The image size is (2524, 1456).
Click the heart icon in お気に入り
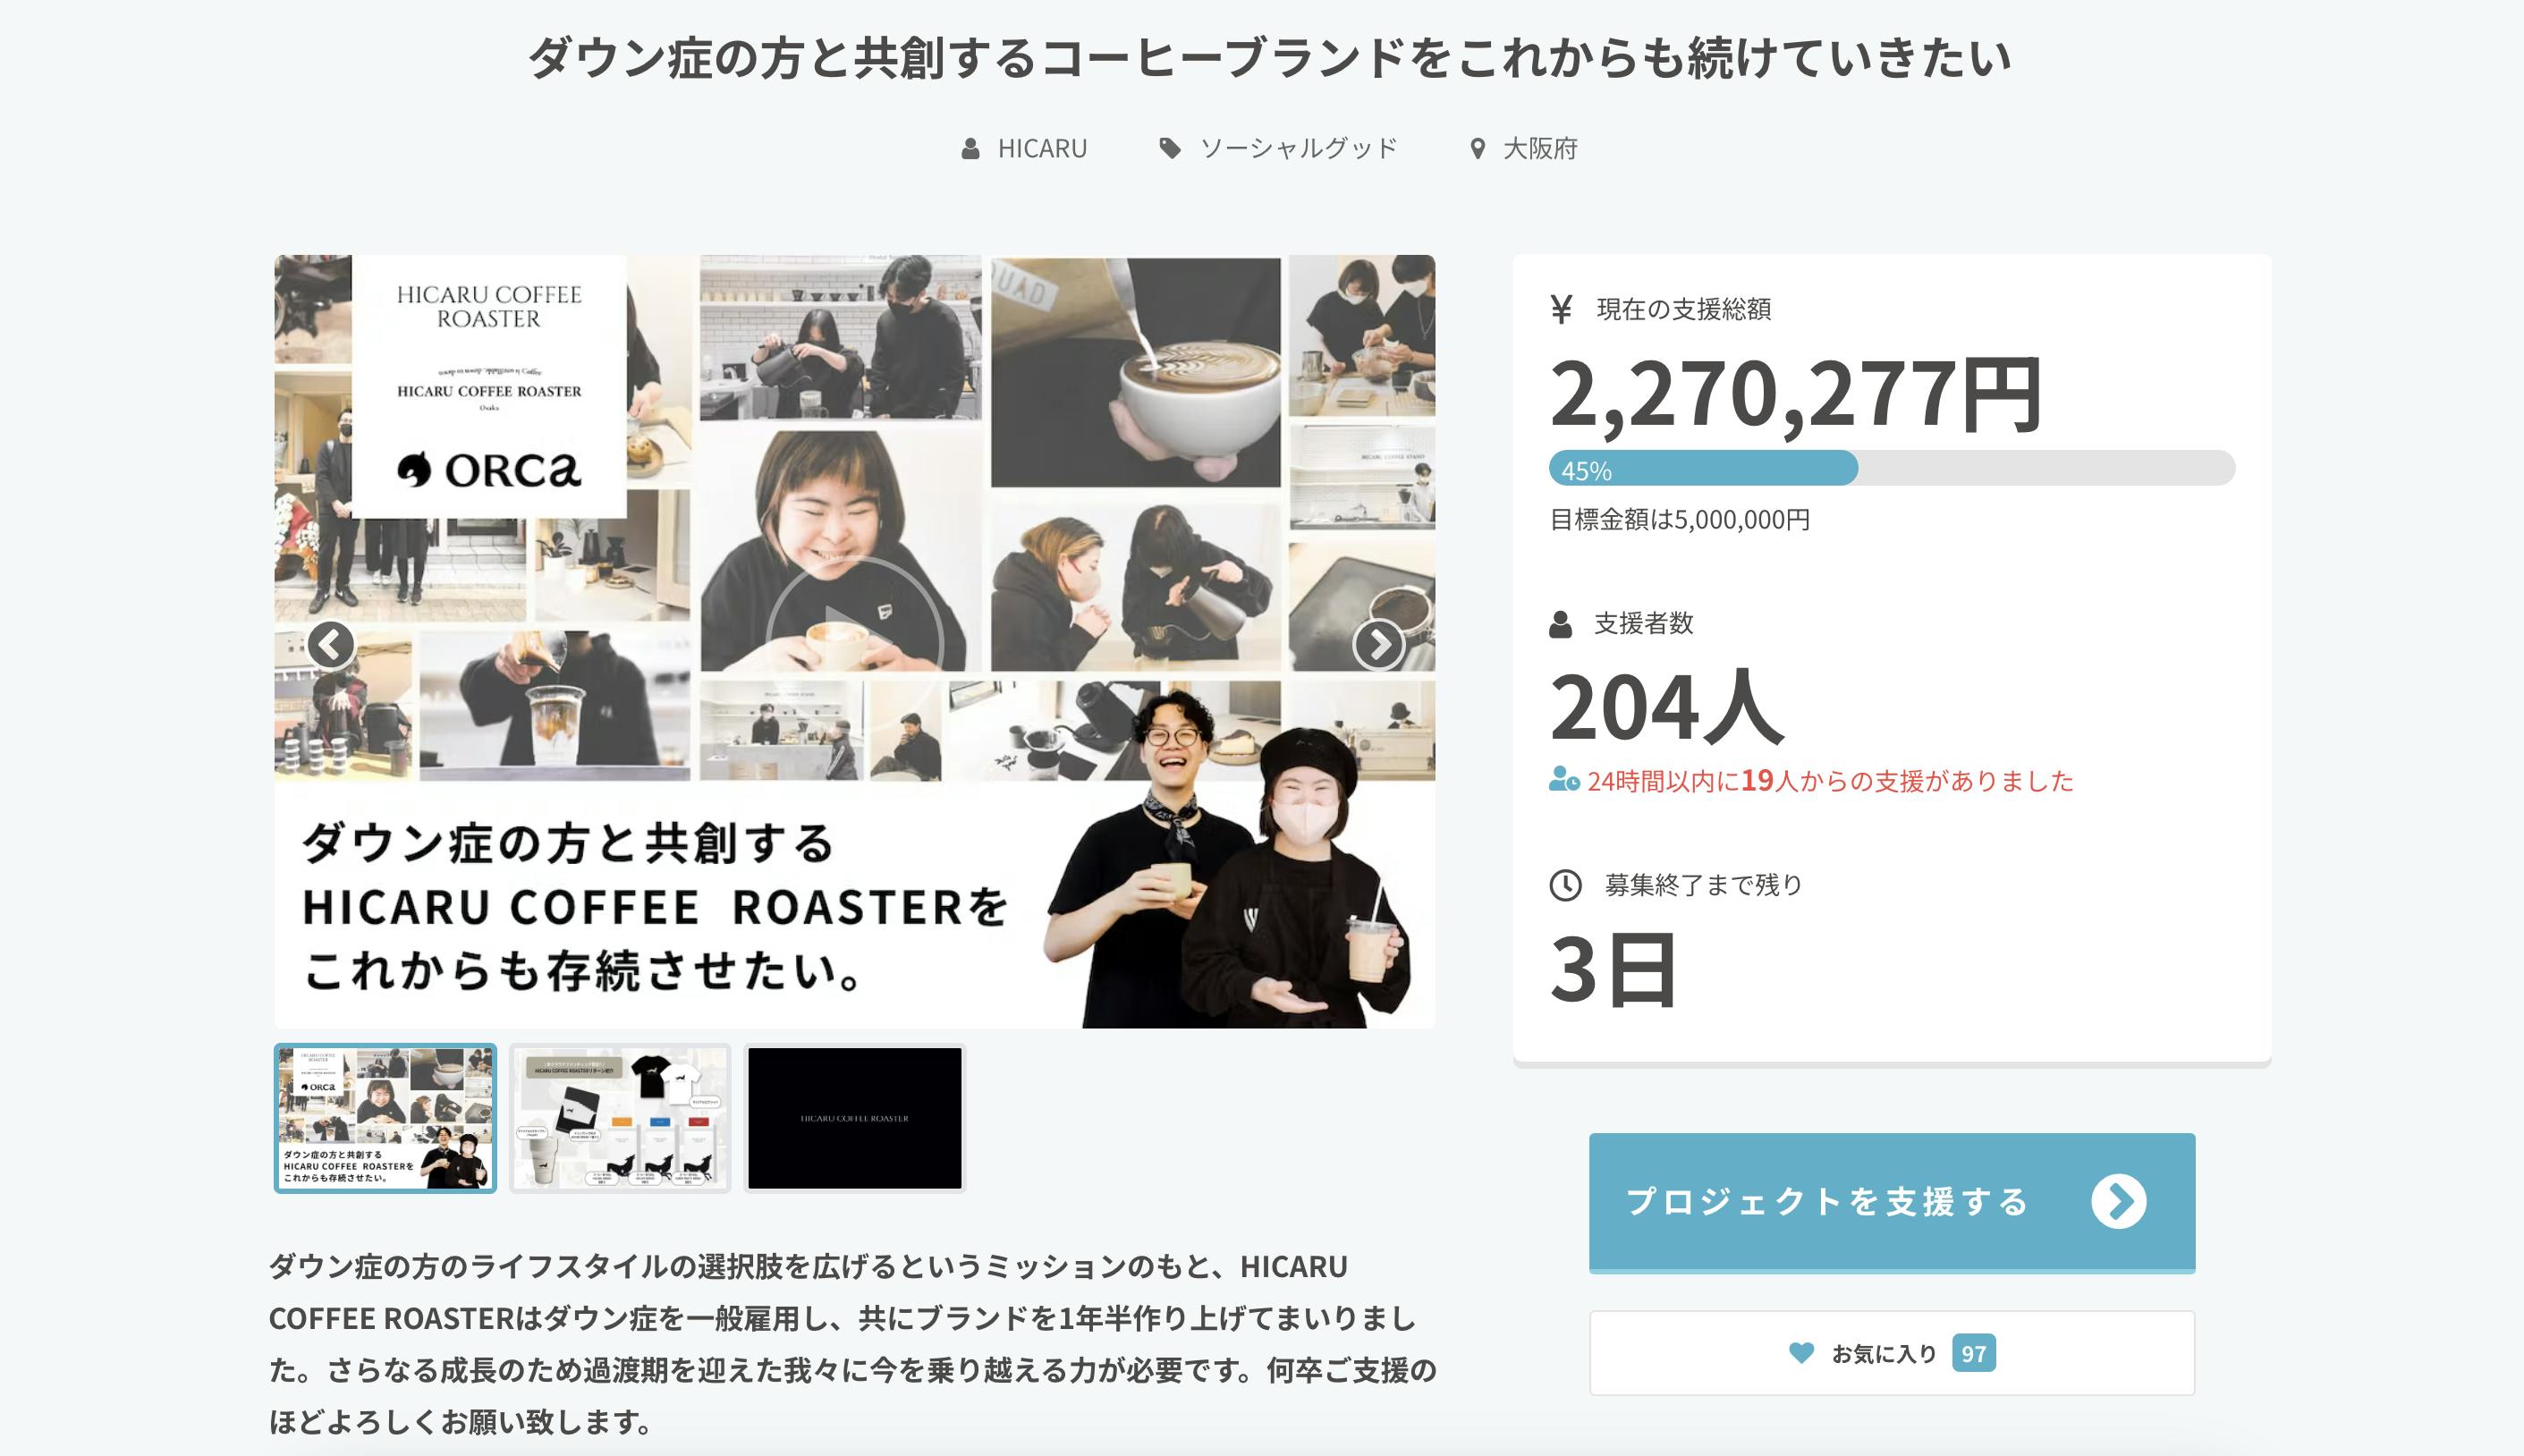pos(1801,1353)
